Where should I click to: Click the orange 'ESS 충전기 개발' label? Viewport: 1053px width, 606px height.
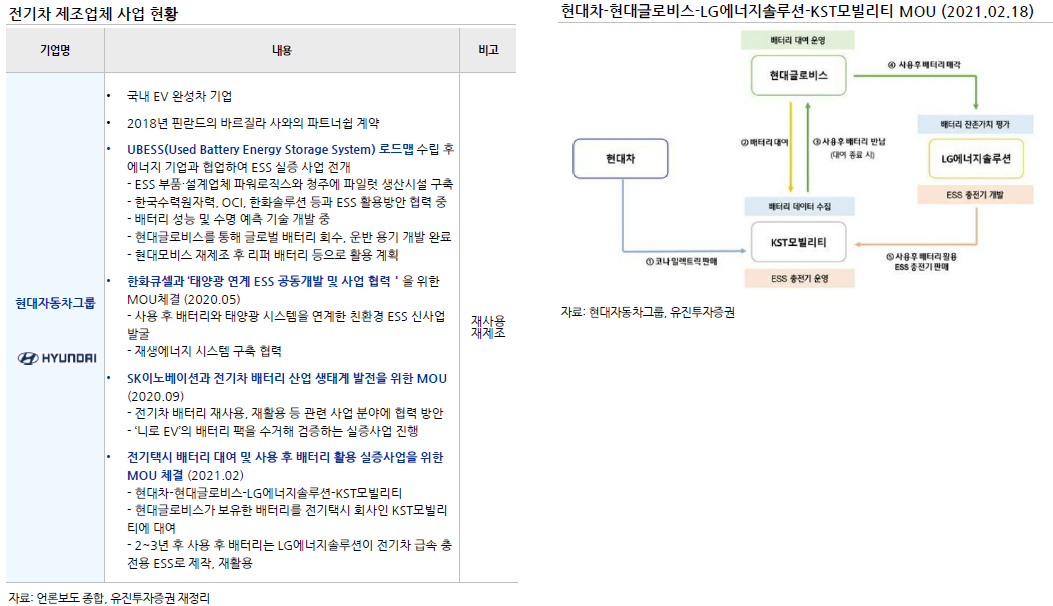pos(975,195)
